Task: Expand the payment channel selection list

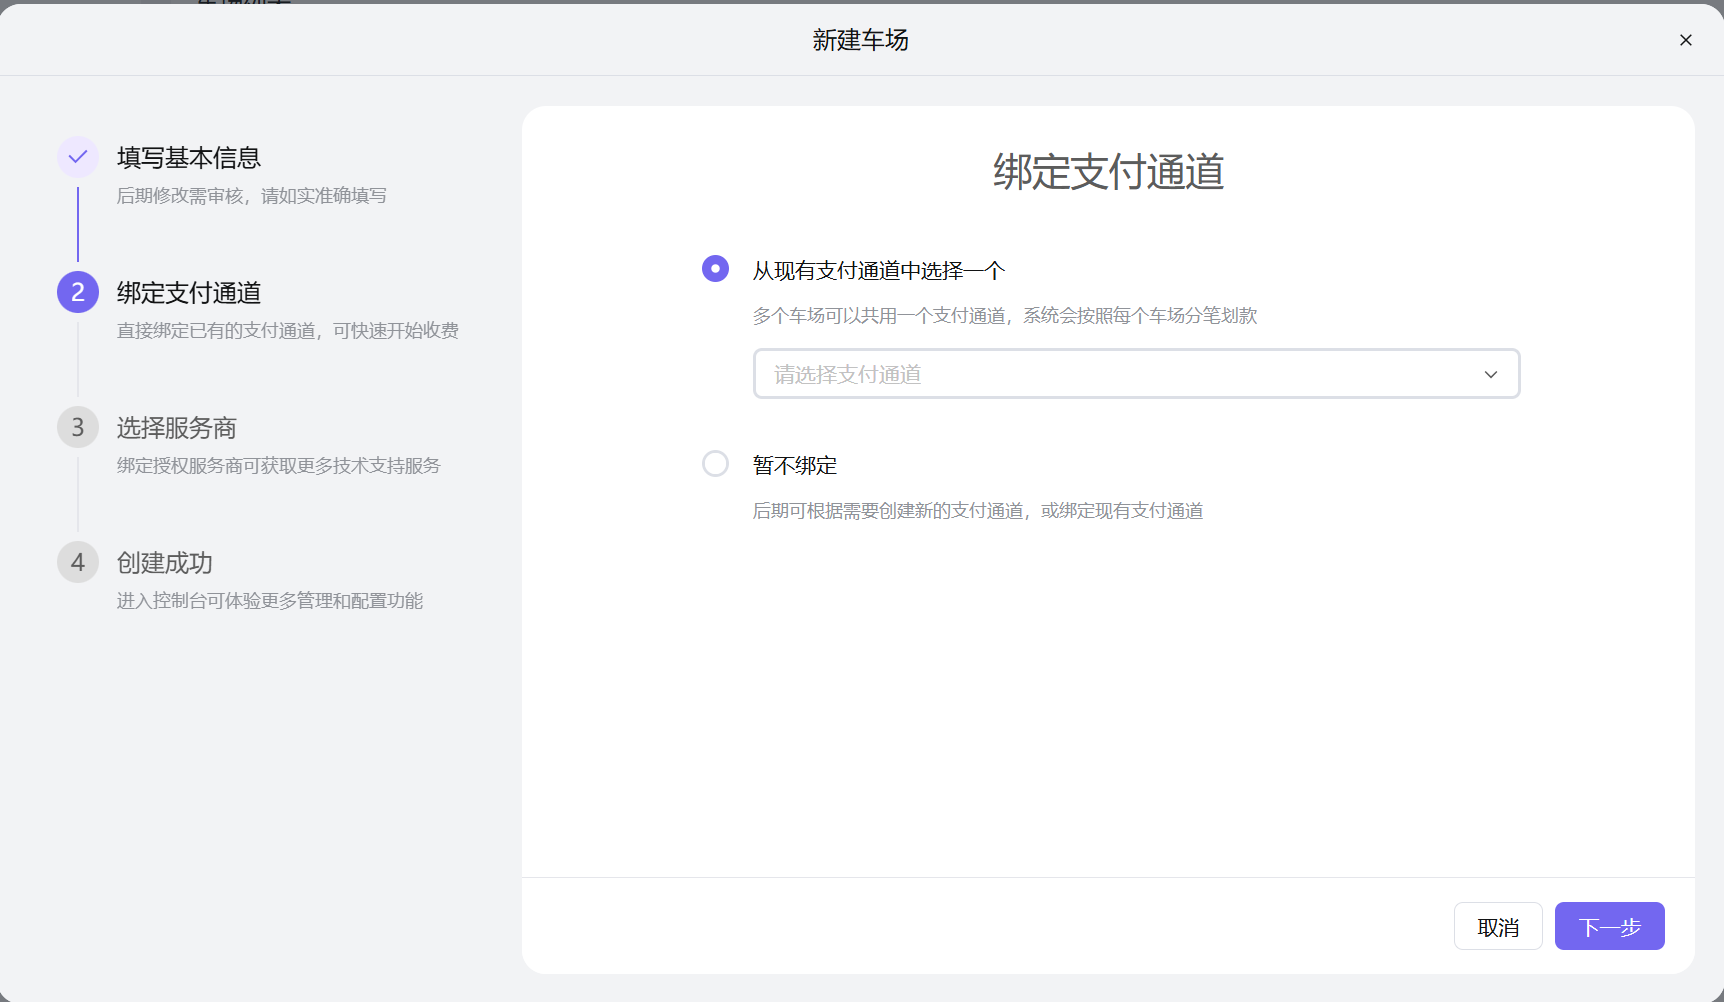Action: click(1136, 373)
